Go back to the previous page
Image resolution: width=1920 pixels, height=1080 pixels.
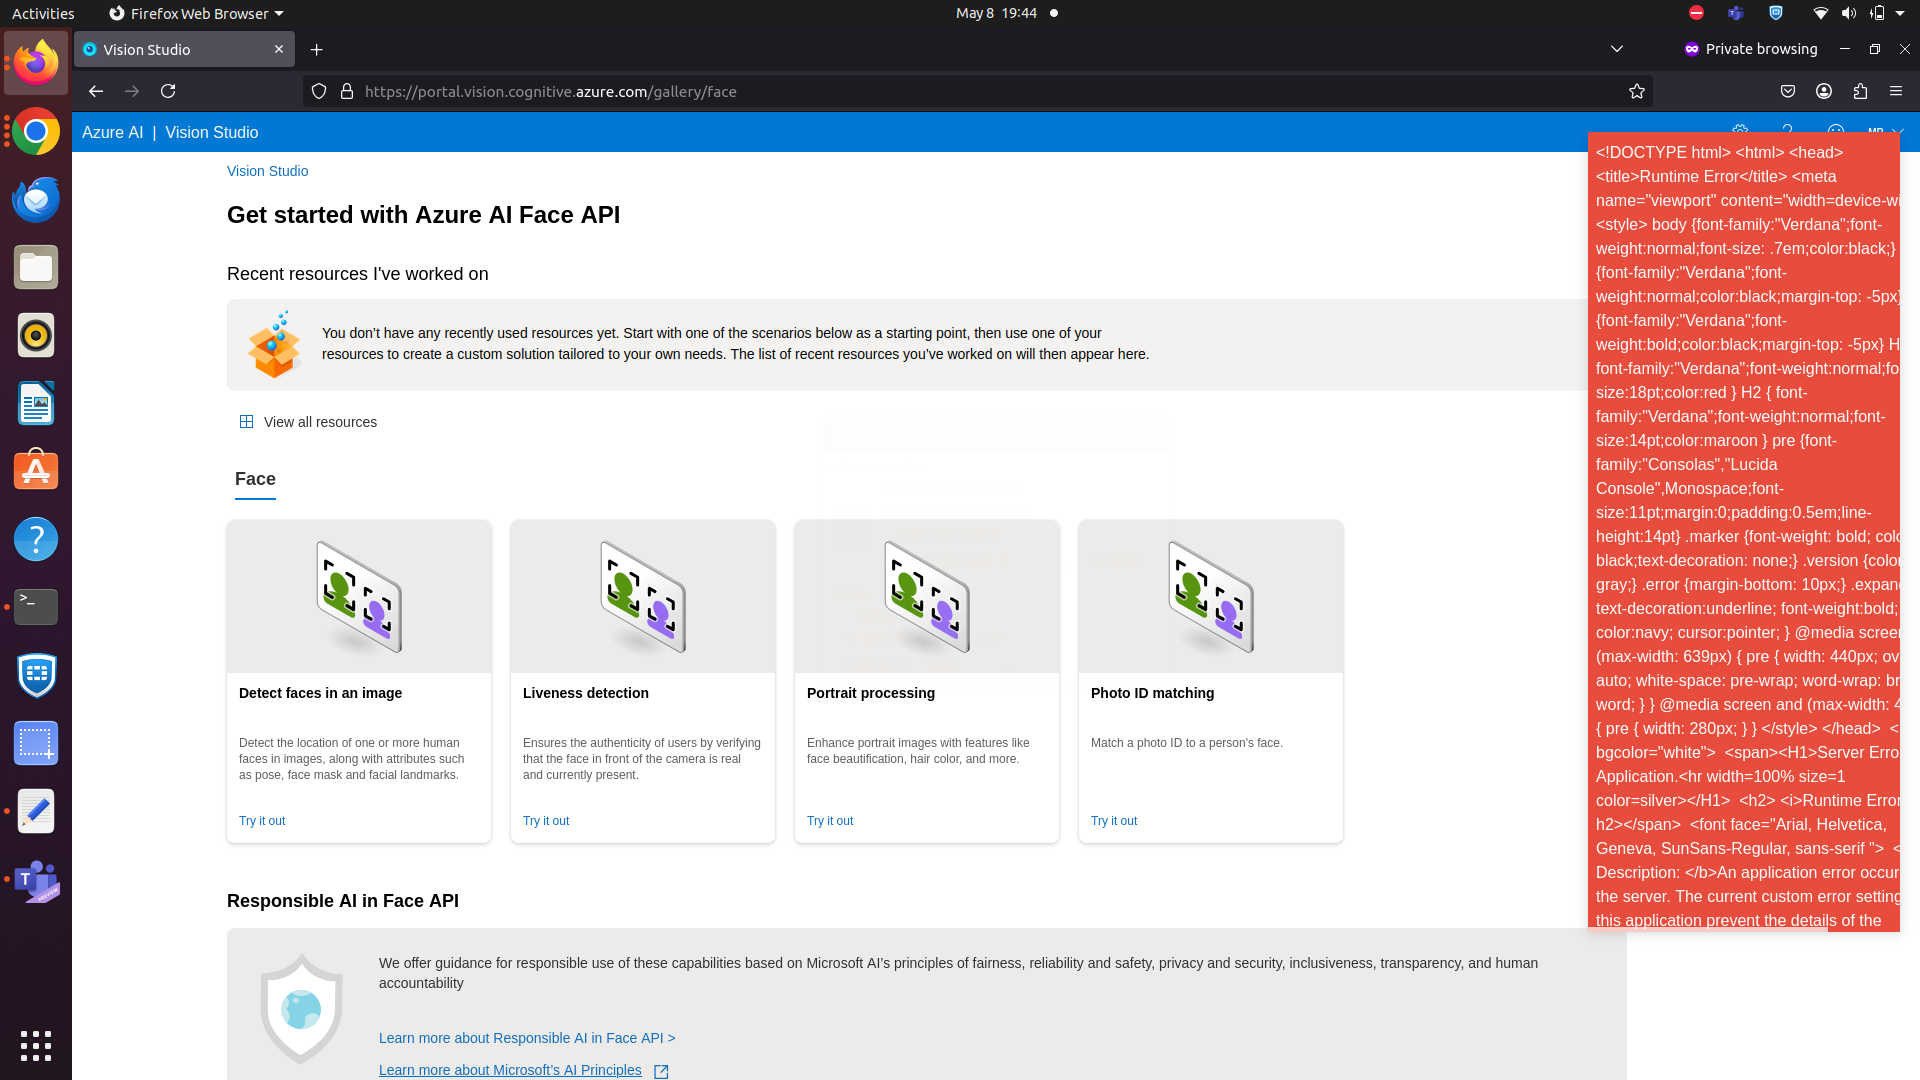click(x=96, y=91)
